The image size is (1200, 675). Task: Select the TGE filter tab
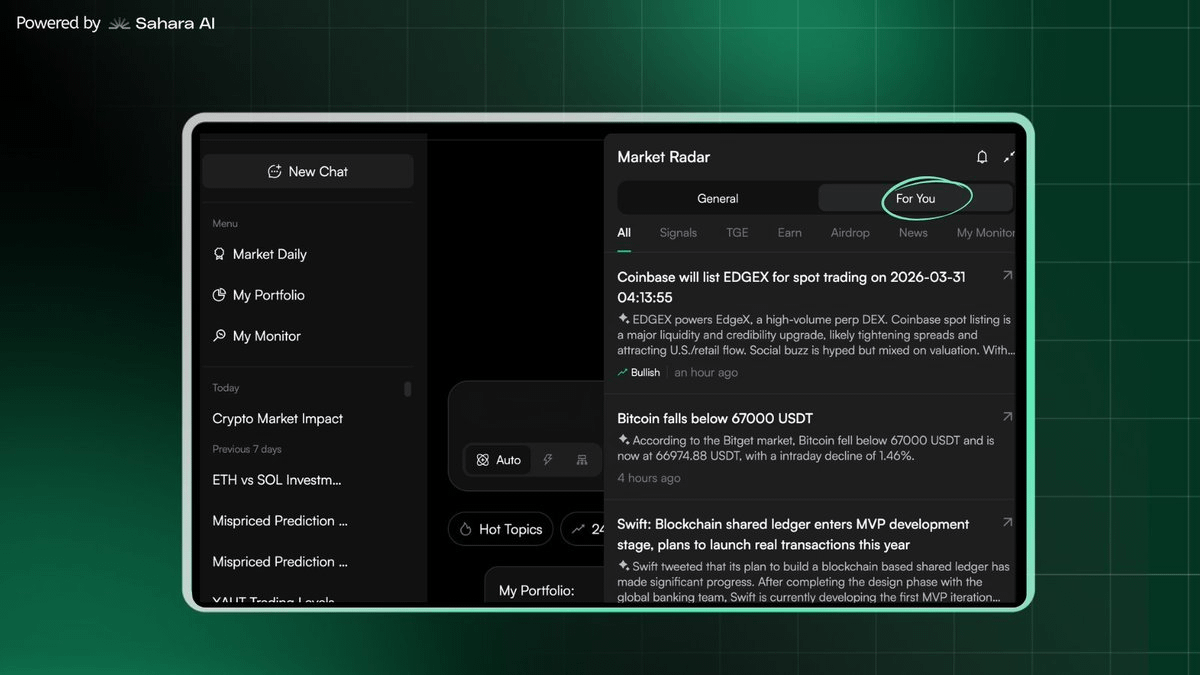tap(737, 232)
